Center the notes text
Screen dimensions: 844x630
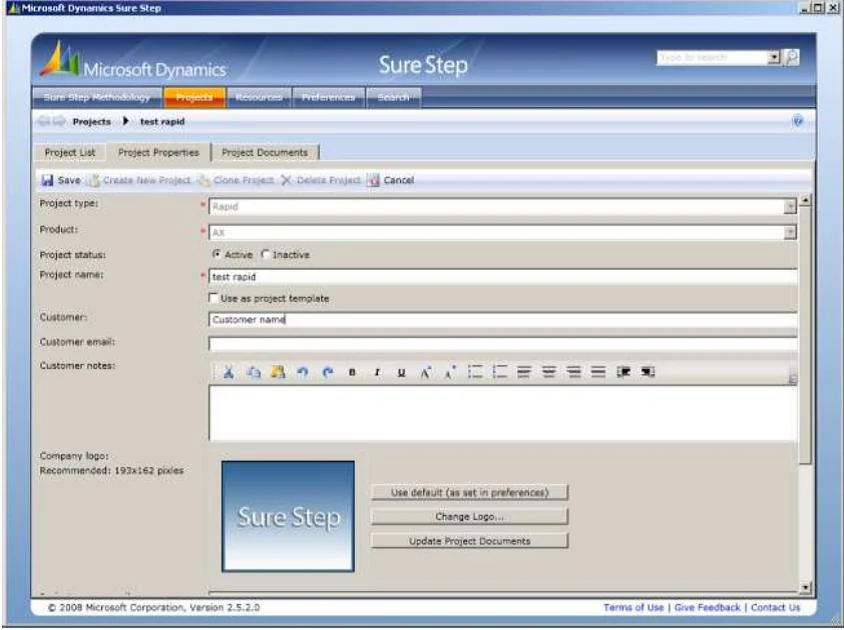[x=548, y=372]
